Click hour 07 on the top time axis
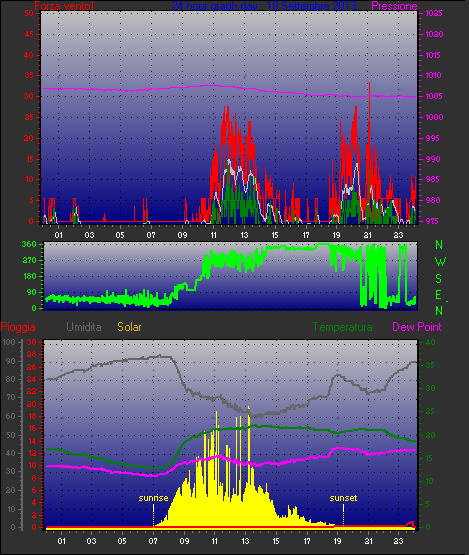The image size is (469, 555). 151,235
